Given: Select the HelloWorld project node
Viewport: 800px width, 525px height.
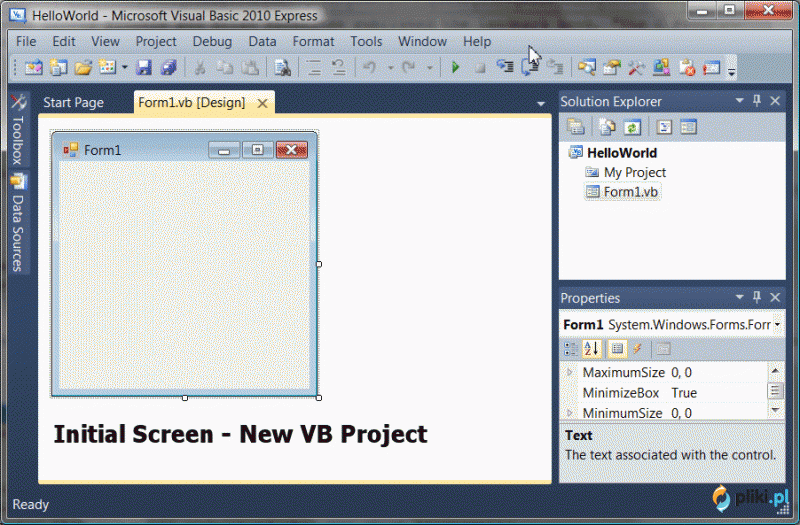Looking at the screenshot, I should click(621, 153).
